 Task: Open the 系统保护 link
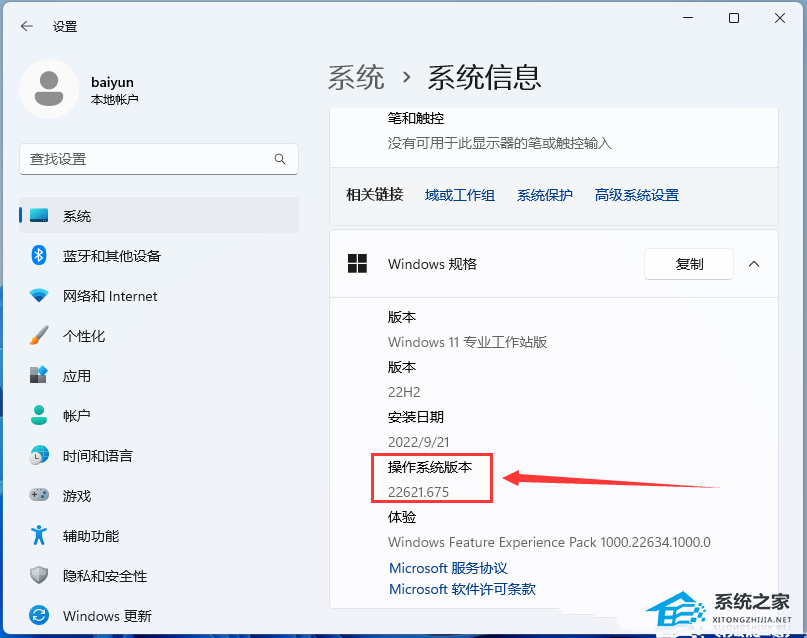[x=545, y=195]
